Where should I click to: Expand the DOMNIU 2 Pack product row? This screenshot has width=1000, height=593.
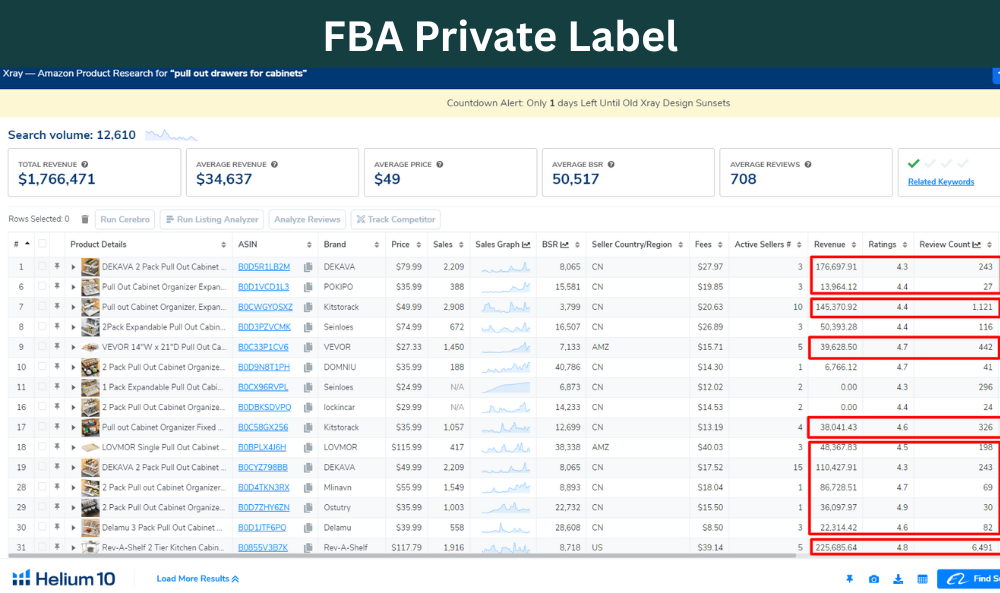(73, 367)
